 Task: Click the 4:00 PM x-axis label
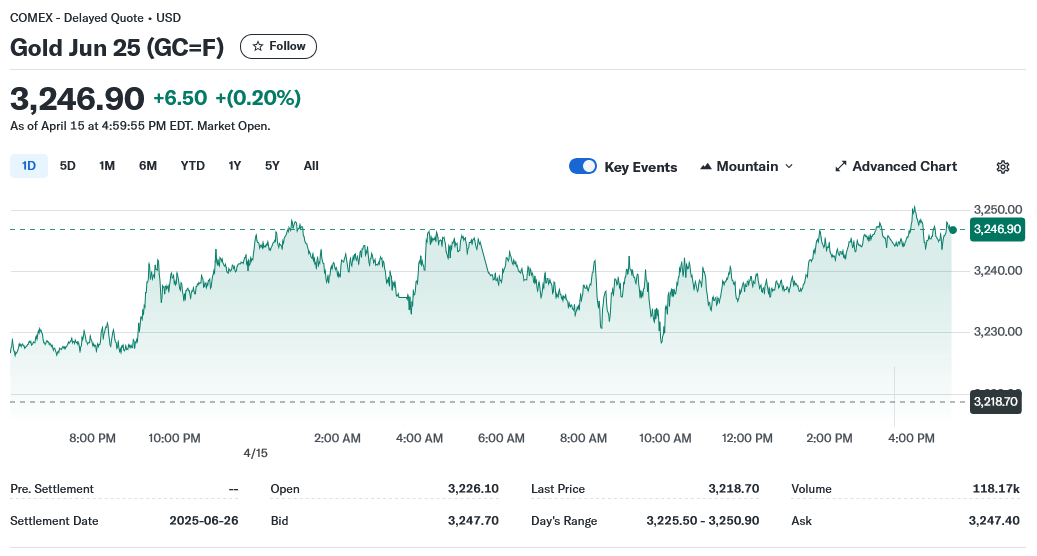pos(911,438)
